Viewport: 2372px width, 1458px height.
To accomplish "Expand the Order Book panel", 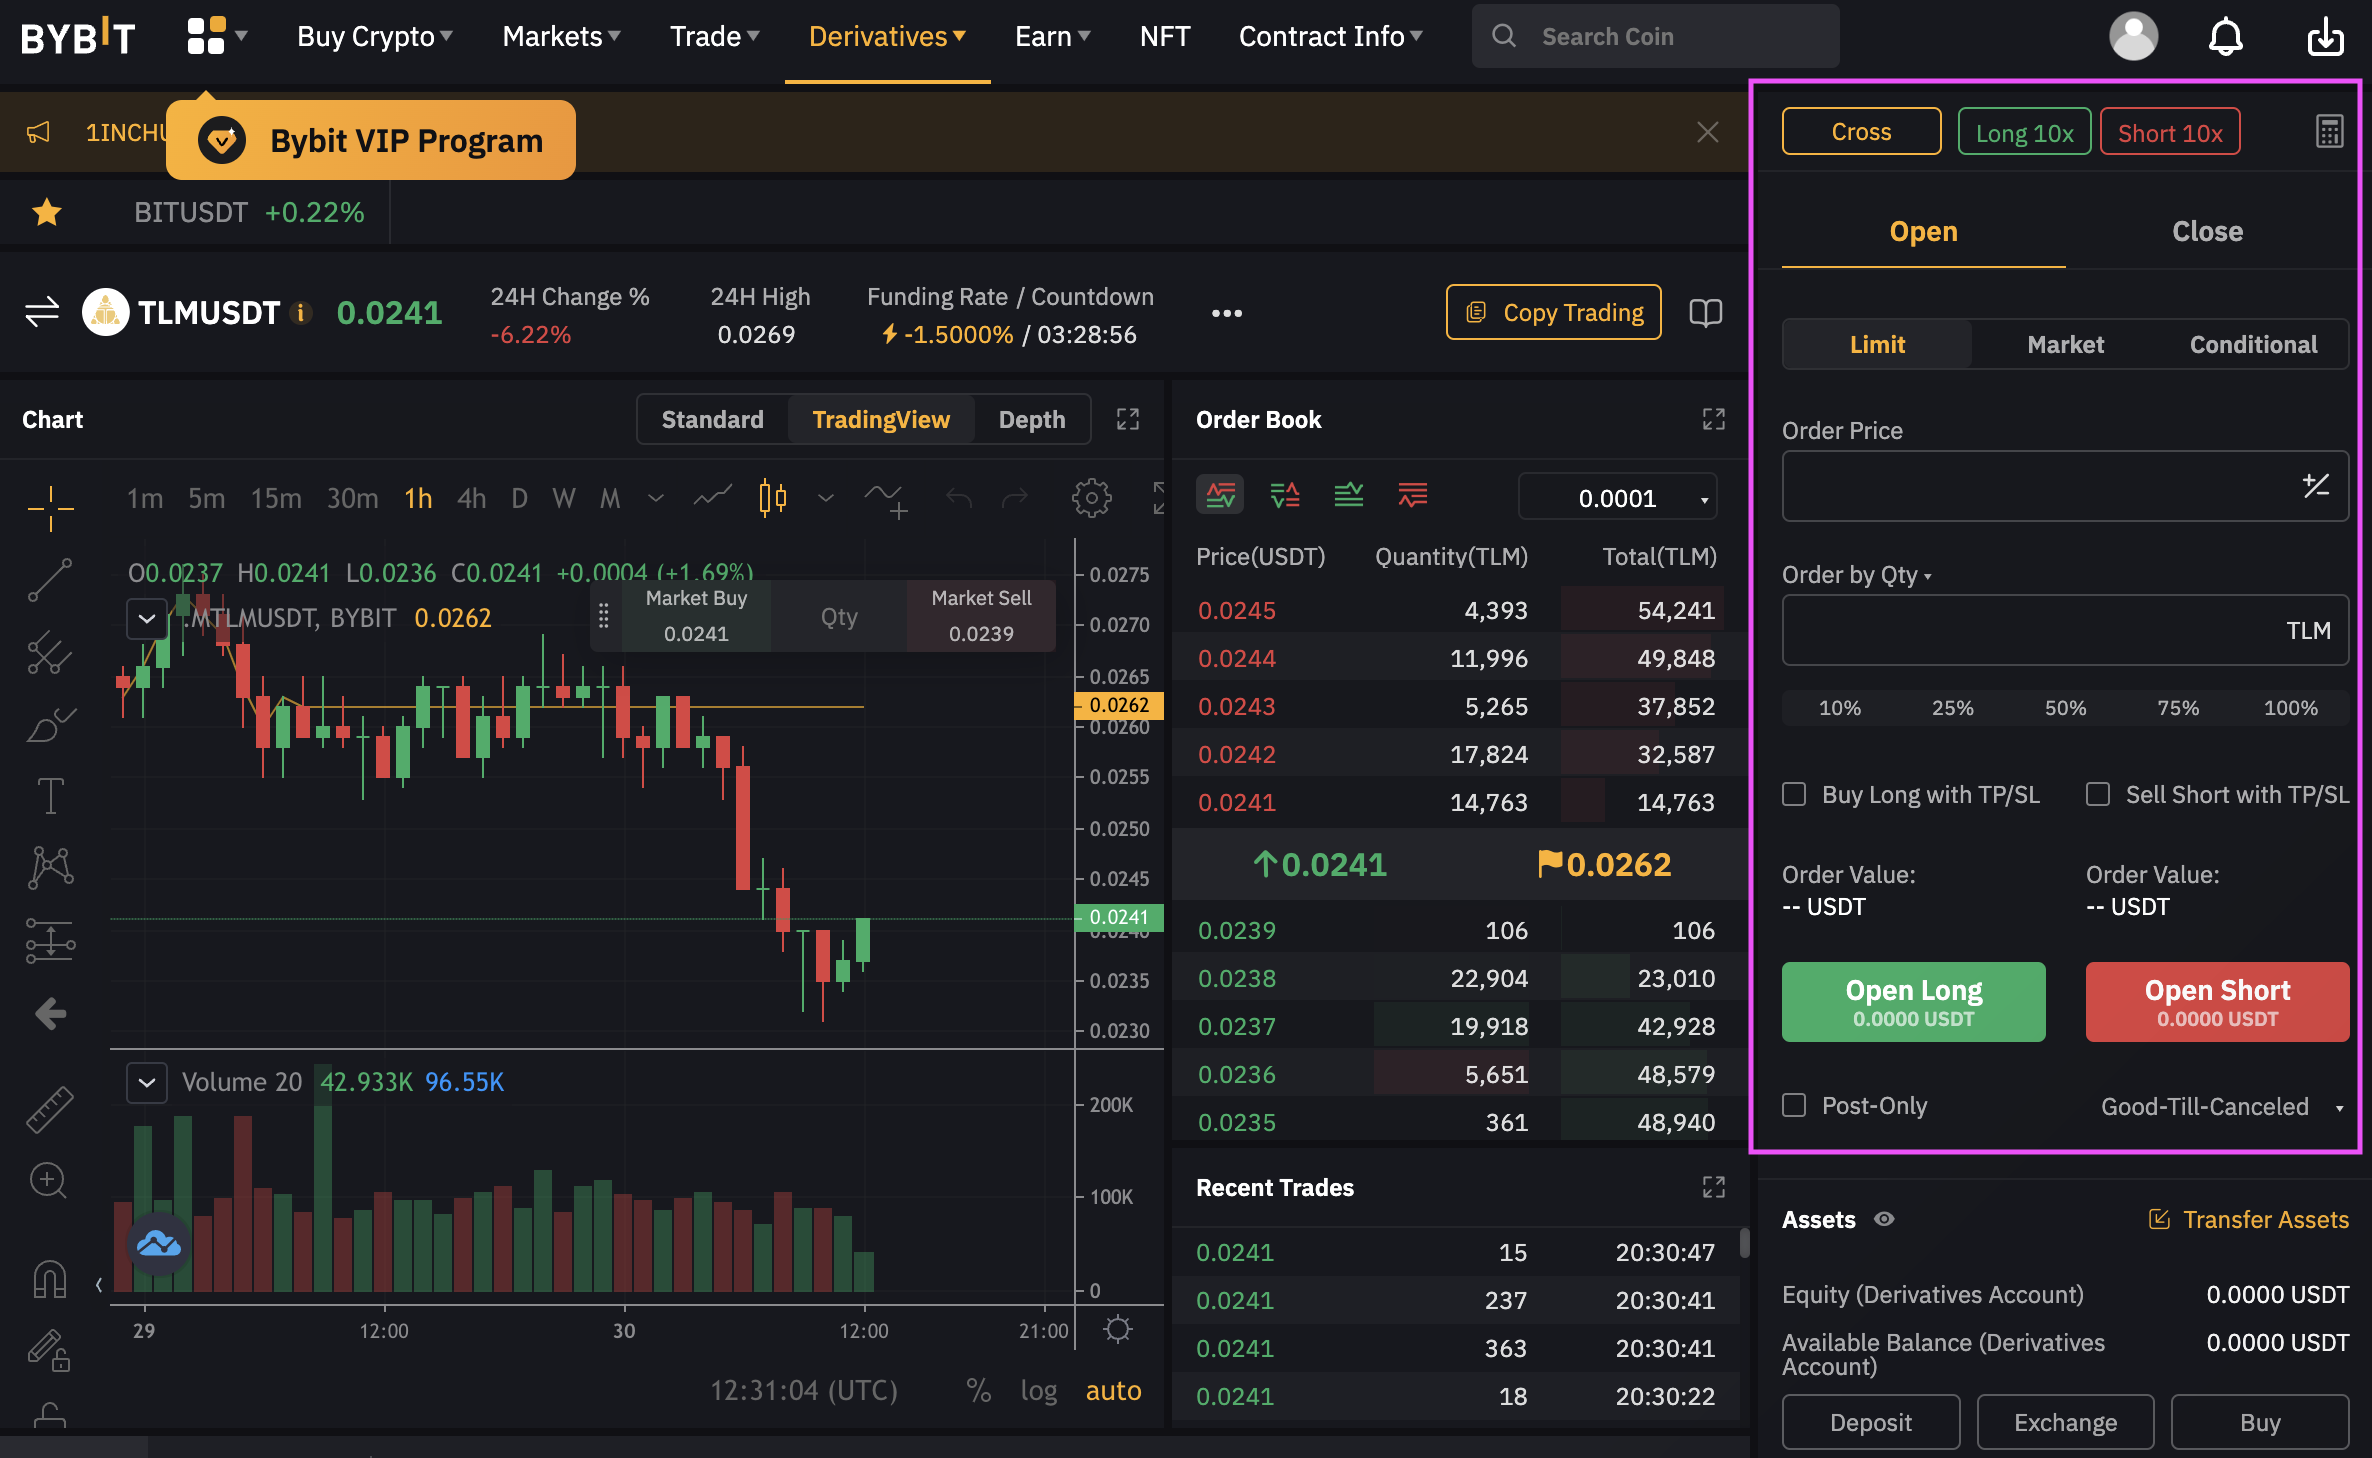I will tap(1714, 419).
